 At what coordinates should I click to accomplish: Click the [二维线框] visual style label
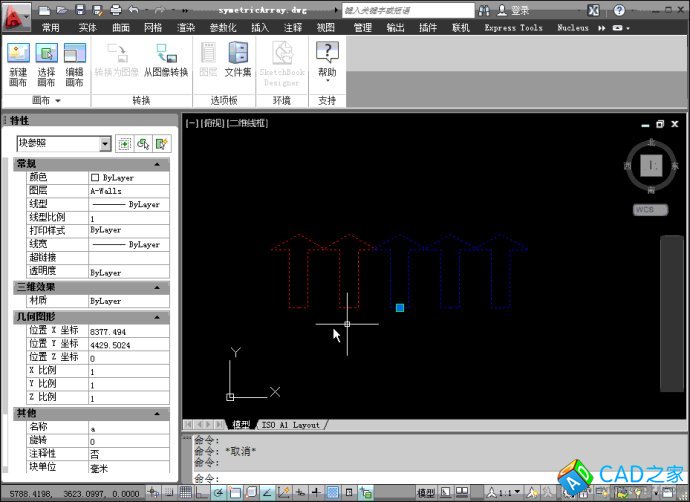[247, 123]
